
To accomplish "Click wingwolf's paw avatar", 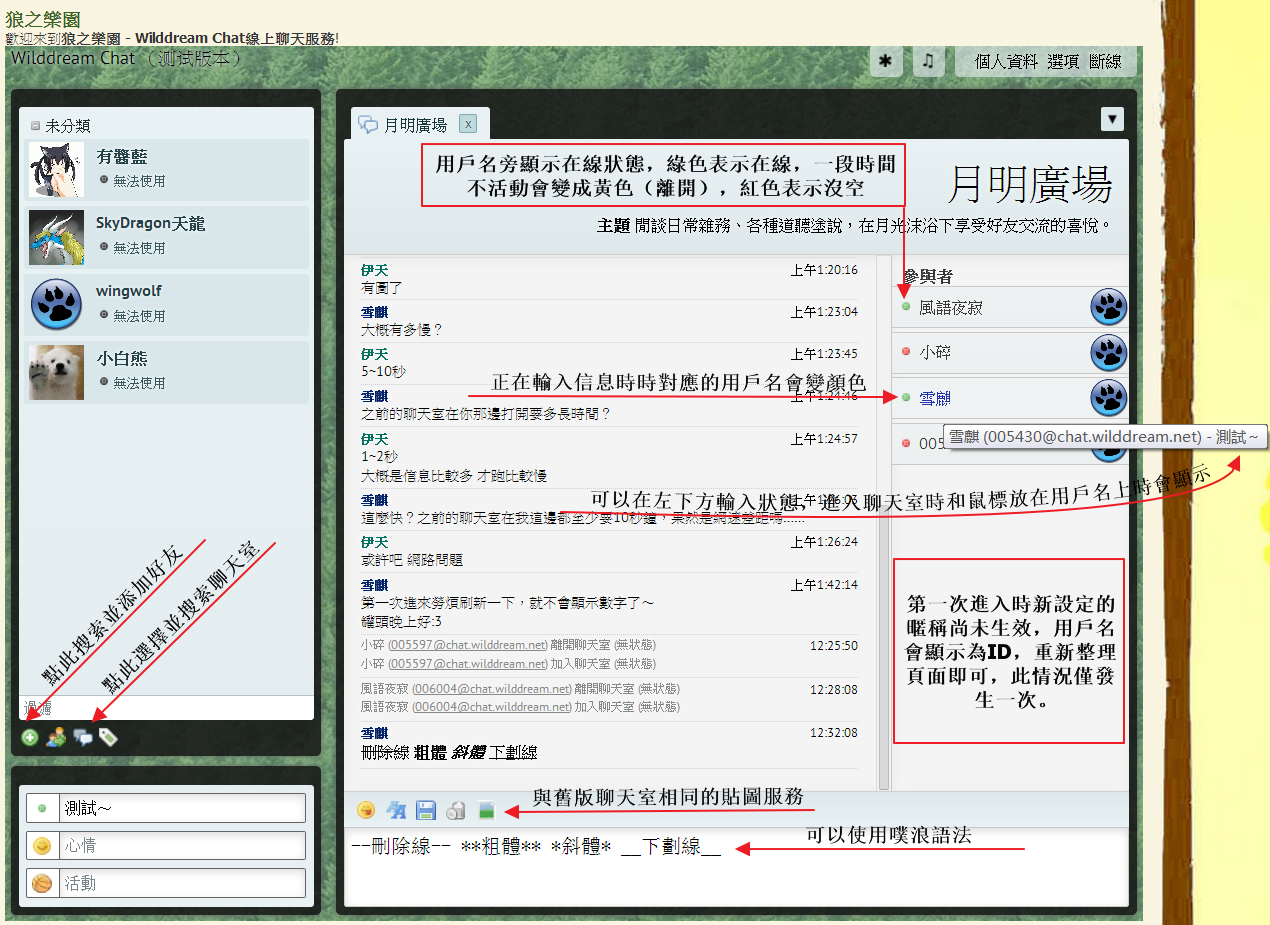I will pos(56,304).
